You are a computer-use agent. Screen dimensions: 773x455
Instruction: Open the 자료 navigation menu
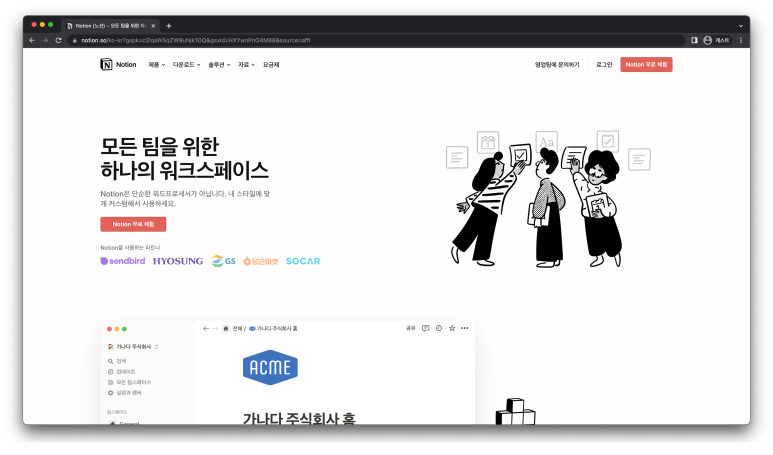[x=246, y=64]
